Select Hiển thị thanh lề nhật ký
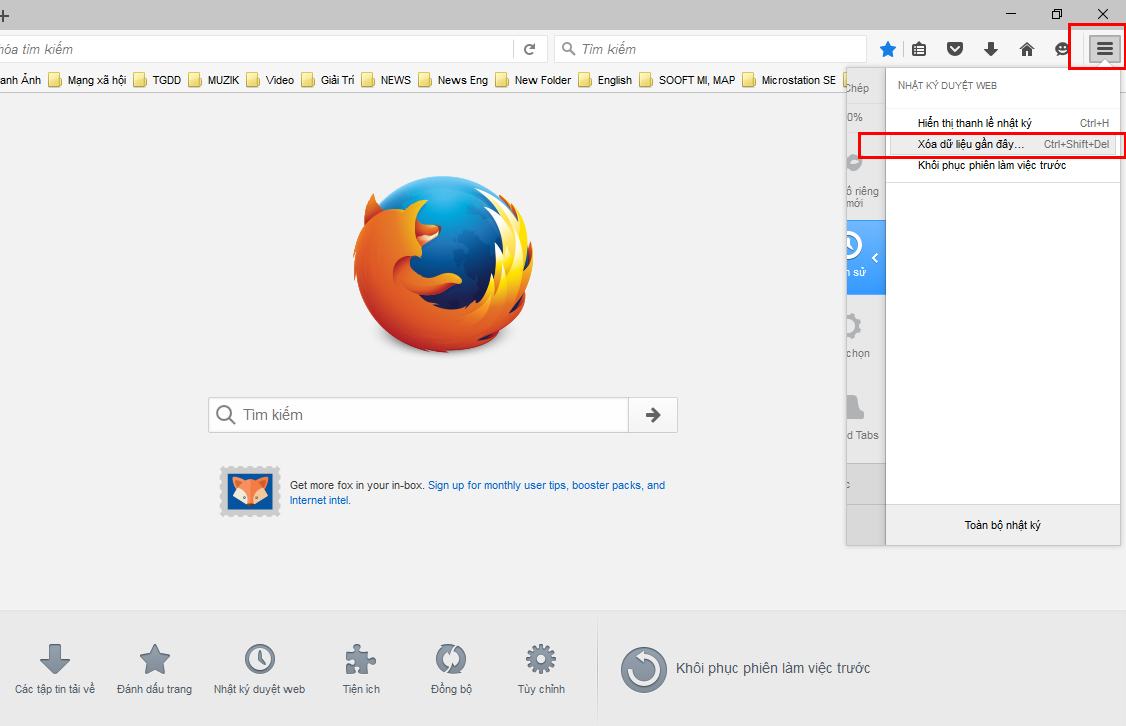Screen dimensions: 1126x726 click(x=1002, y=123)
